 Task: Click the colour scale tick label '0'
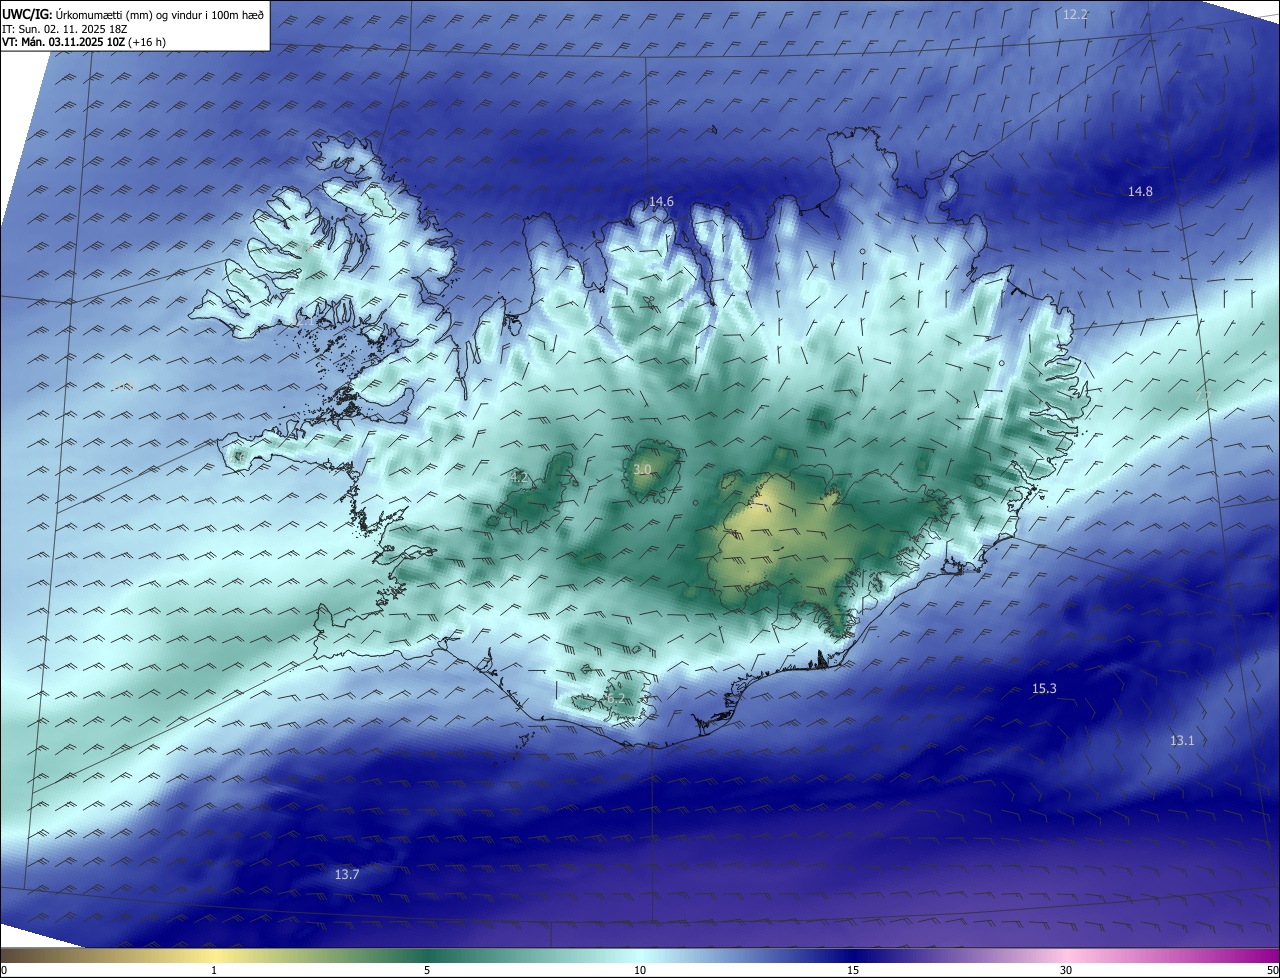(4, 970)
